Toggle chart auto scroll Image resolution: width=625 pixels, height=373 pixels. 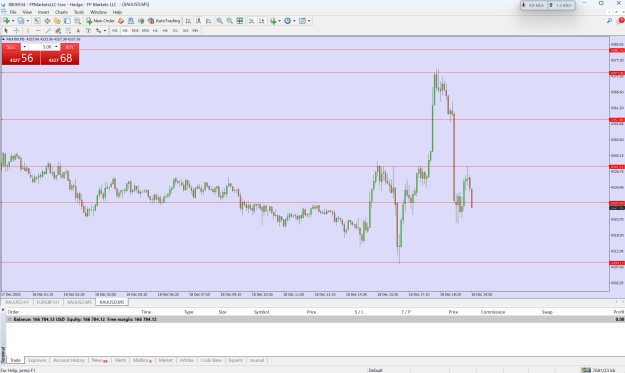coord(252,21)
